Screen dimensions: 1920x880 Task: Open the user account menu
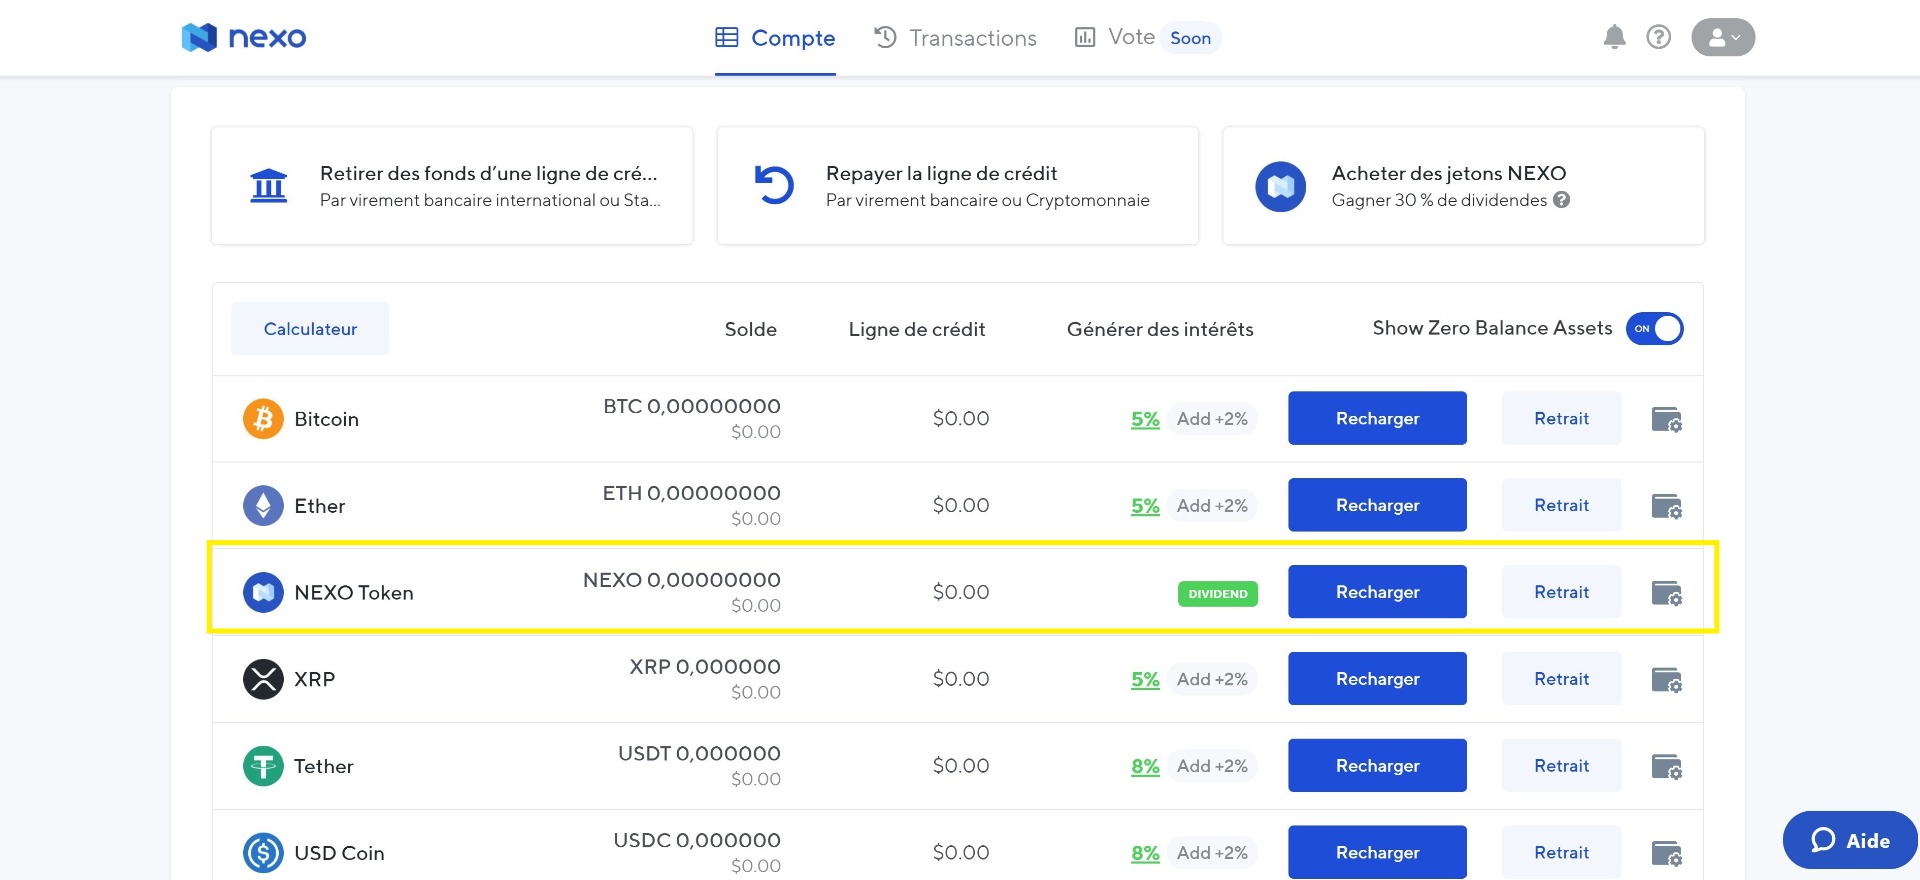pyautogui.click(x=1723, y=37)
